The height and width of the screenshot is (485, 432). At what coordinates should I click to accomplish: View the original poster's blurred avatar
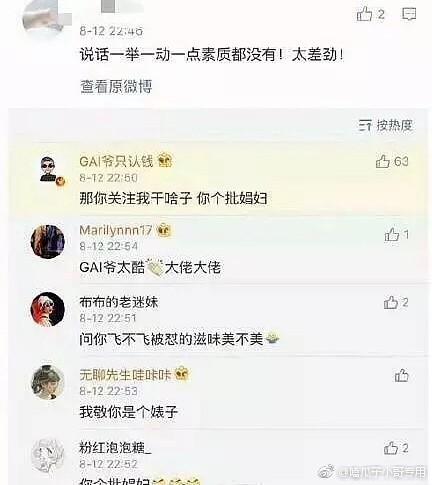click(44, 17)
